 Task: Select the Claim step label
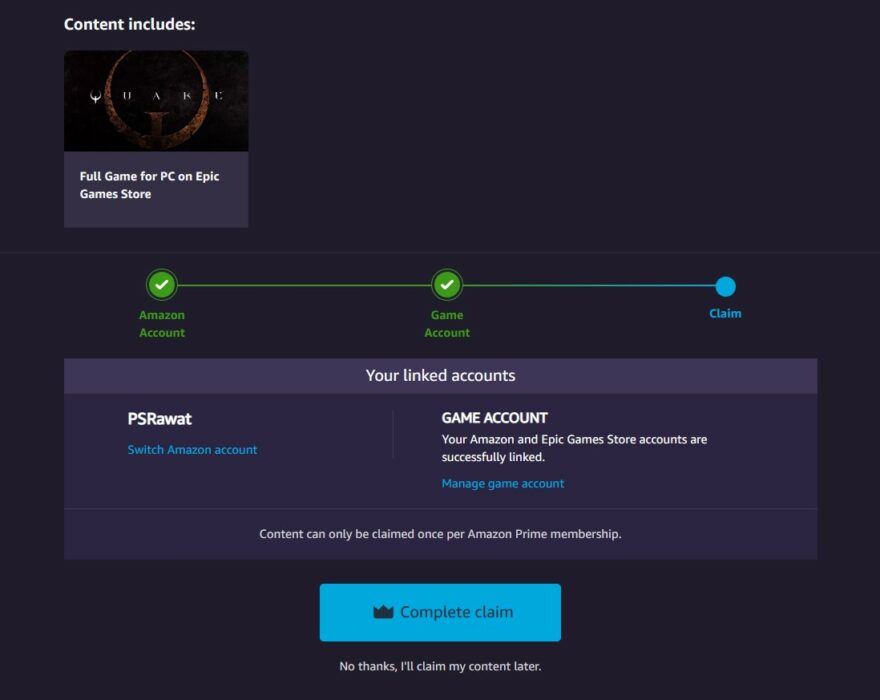725,314
